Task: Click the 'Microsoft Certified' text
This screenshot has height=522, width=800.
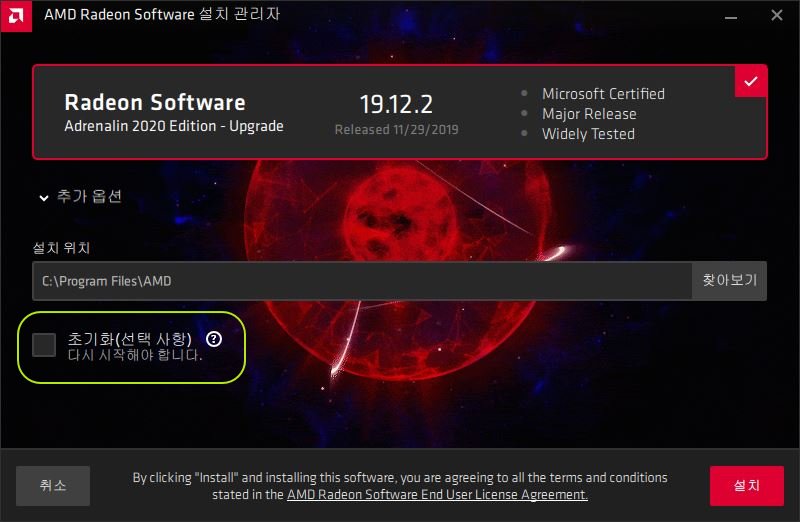Action: [x=603, y=94]
